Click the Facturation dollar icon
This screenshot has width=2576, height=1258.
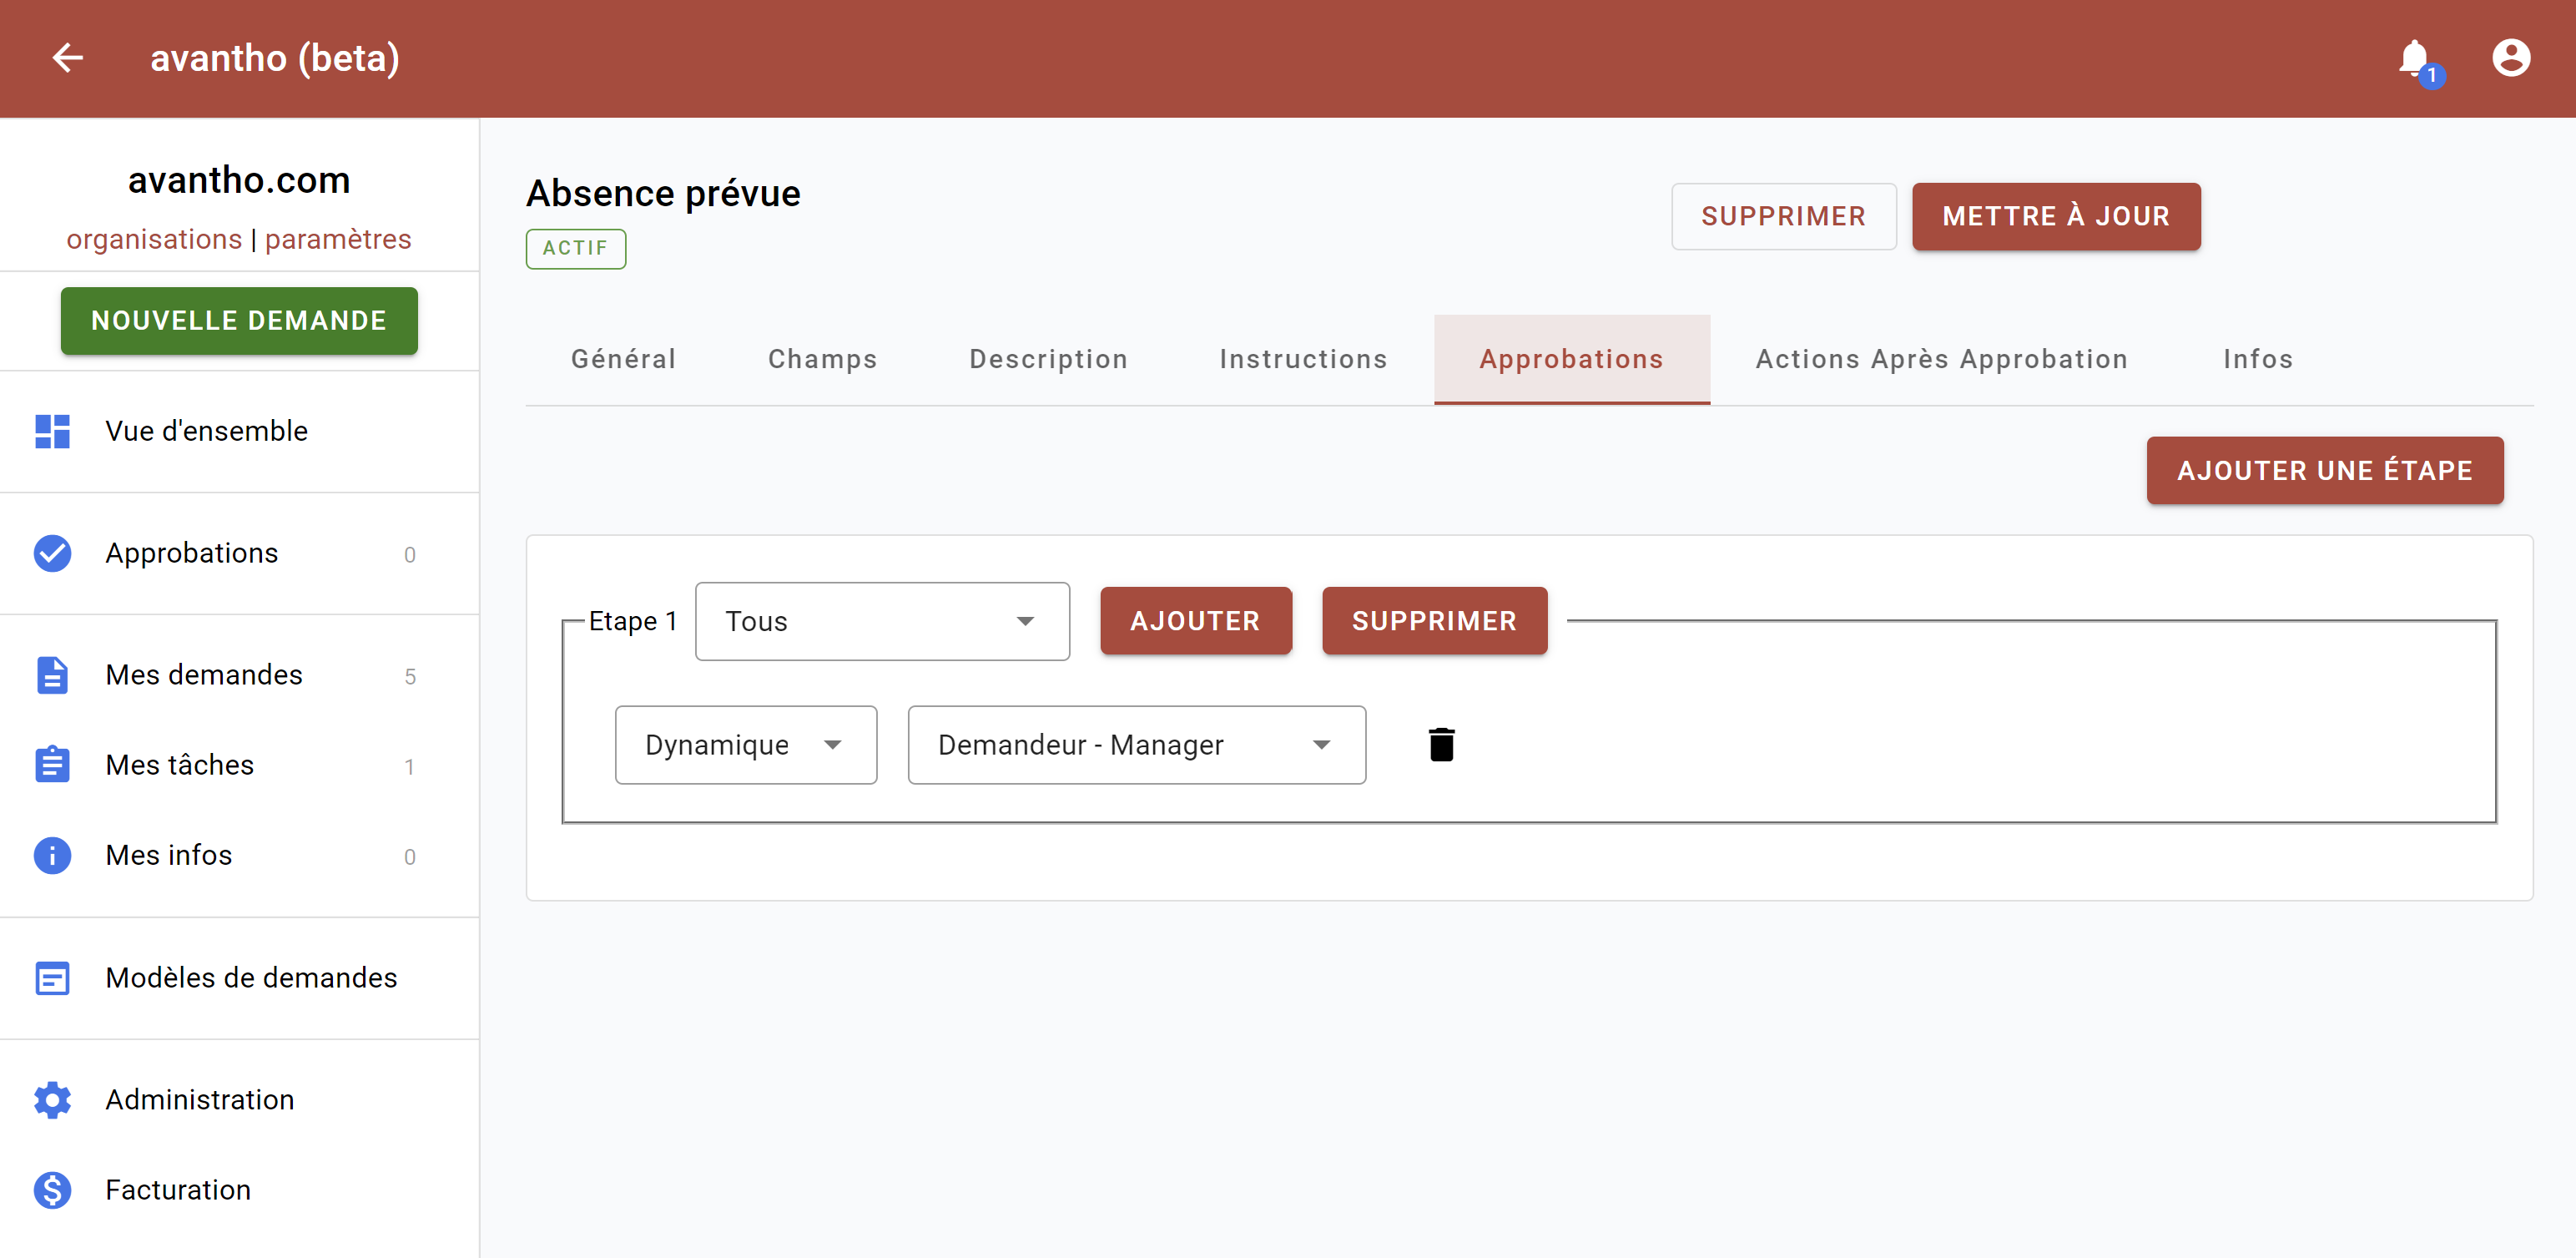click(x=52, y=1190)
